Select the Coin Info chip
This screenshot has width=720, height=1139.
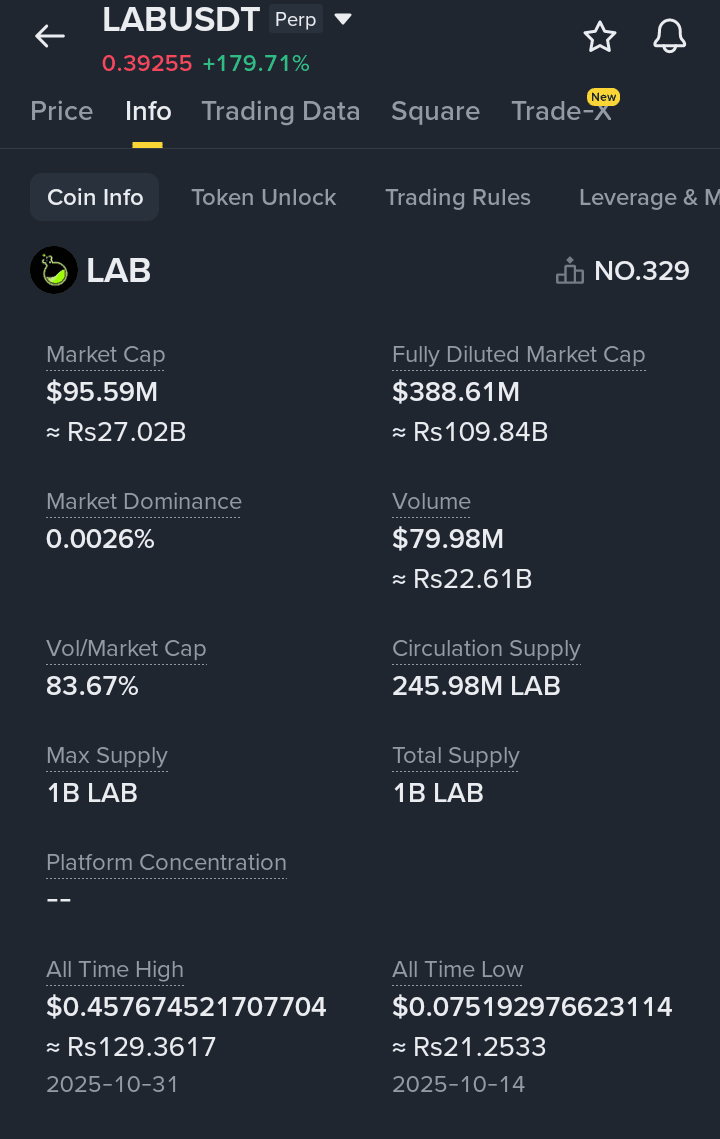tap(96, 197)
